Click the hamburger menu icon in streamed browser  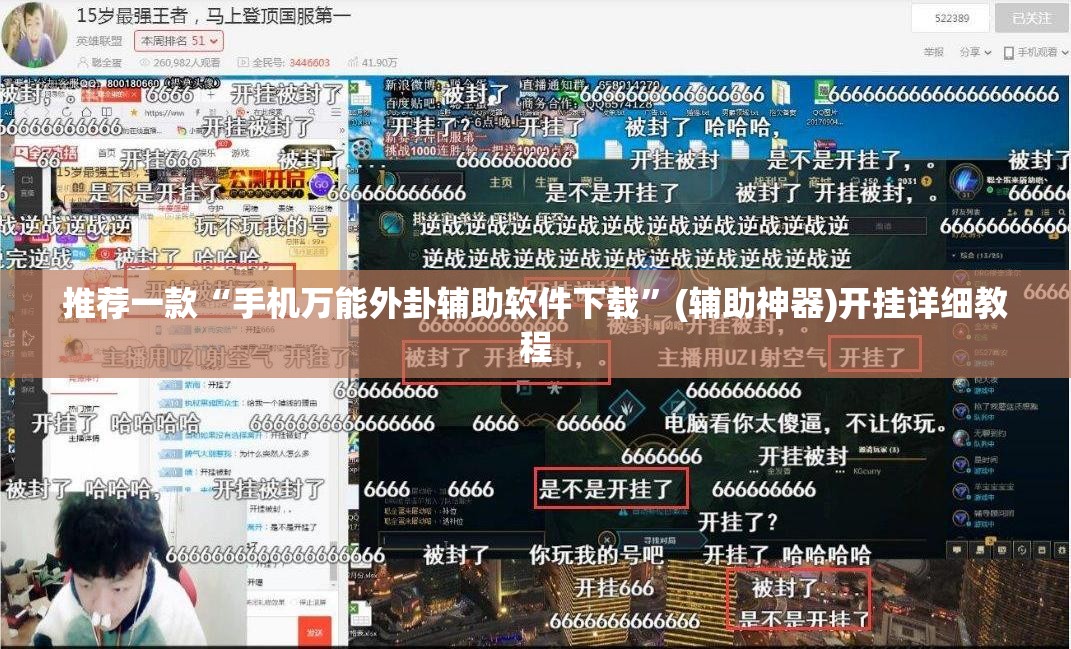(x=335, y=112)
